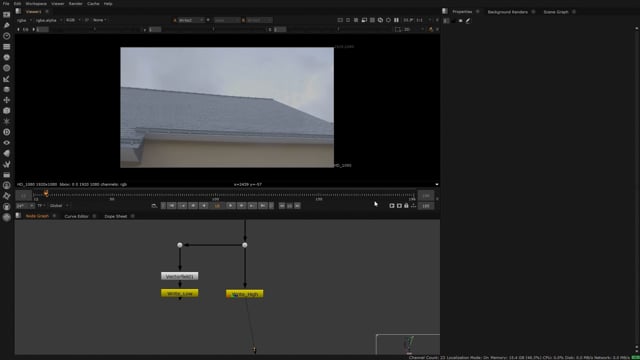This screenshot has height=360, width=640.
Task: Toggle the viewer pause updating button
Action: pyautogui.click(x=396, y=20)
